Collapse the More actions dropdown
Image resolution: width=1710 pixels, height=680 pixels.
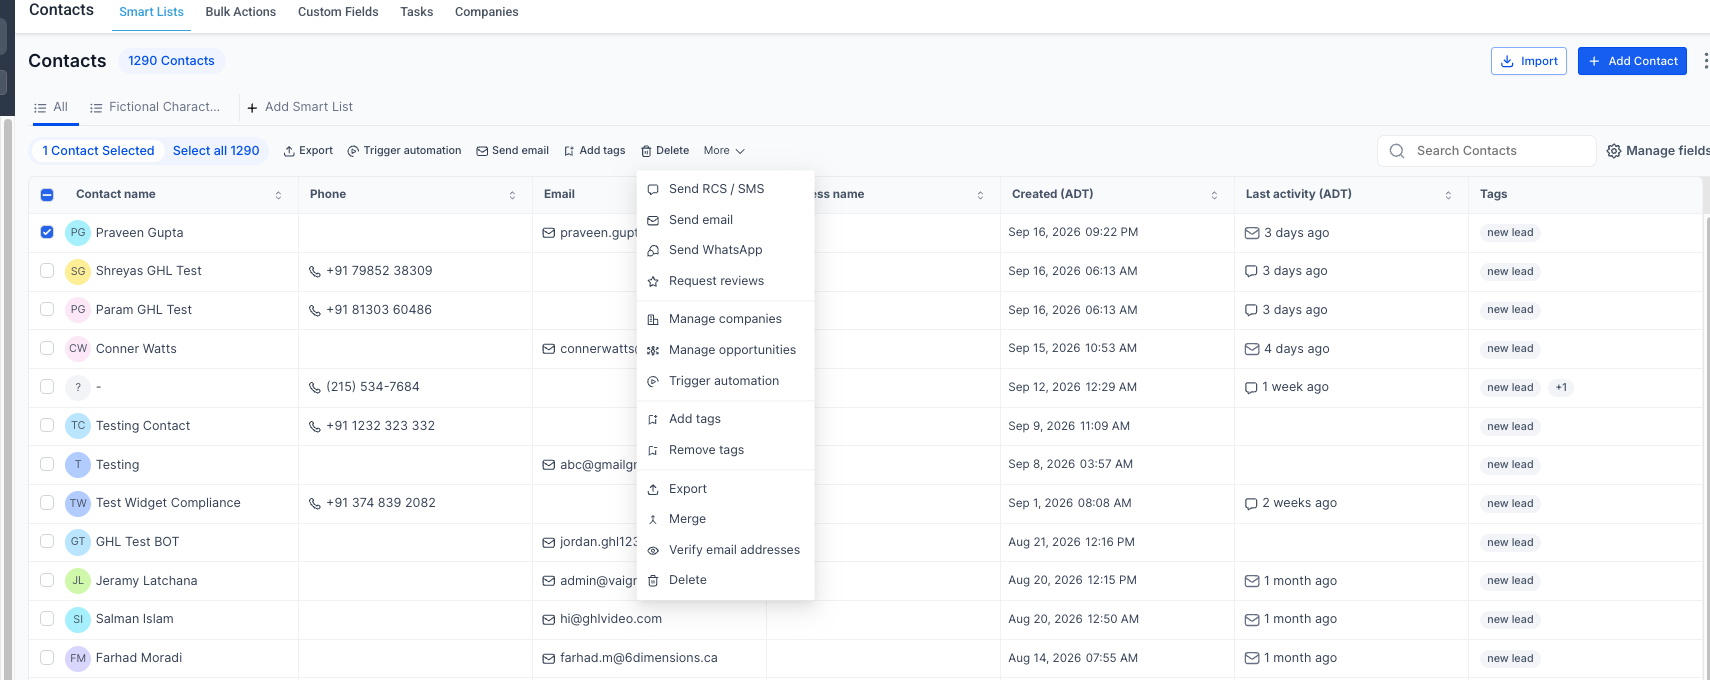(724, 151)
